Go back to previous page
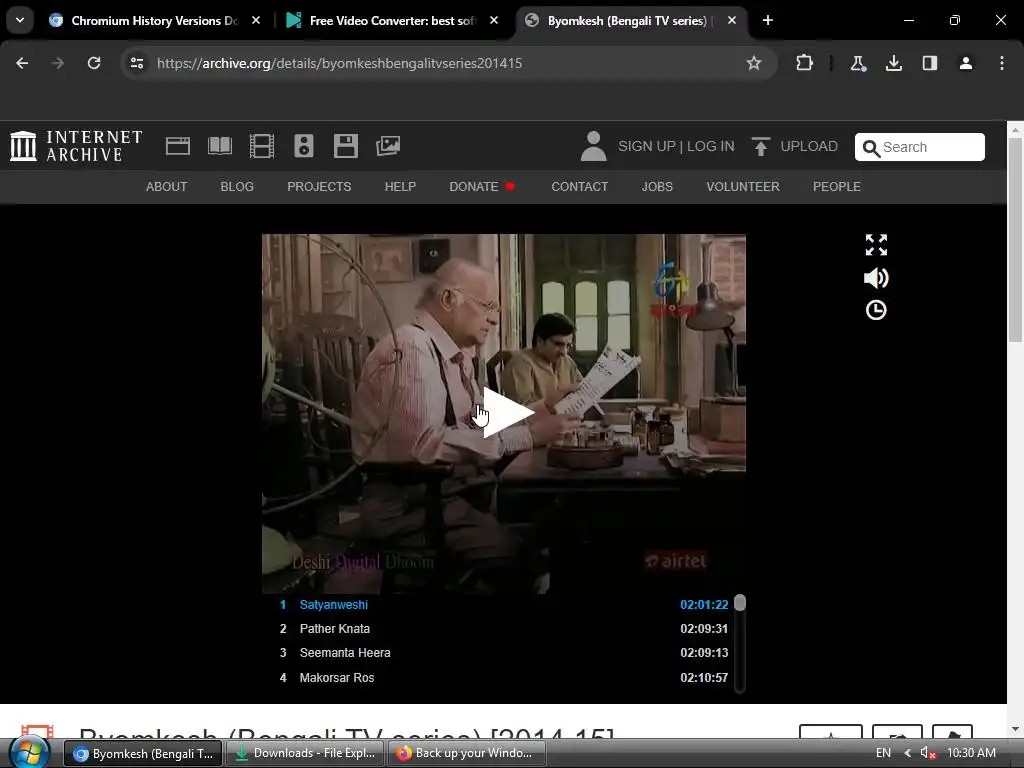Image resolution: width=1024 pixels, height=768 pixels. 22,63
